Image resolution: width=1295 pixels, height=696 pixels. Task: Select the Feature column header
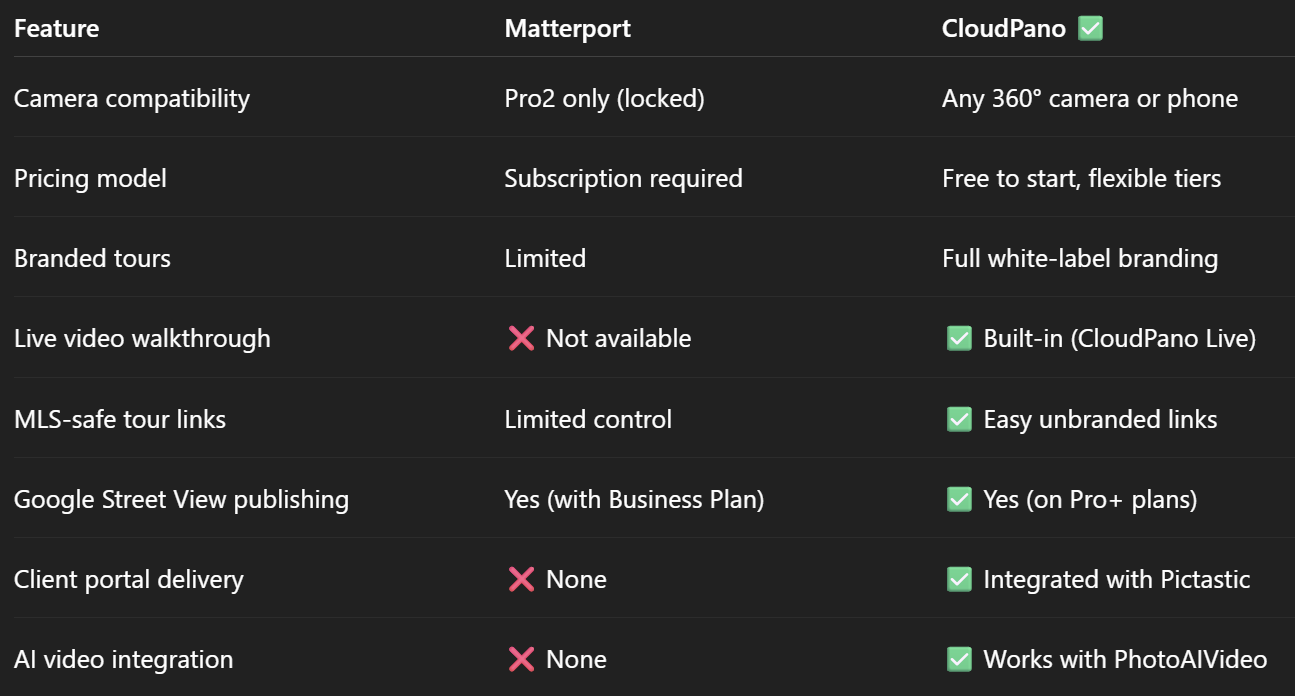click(56, 28)
